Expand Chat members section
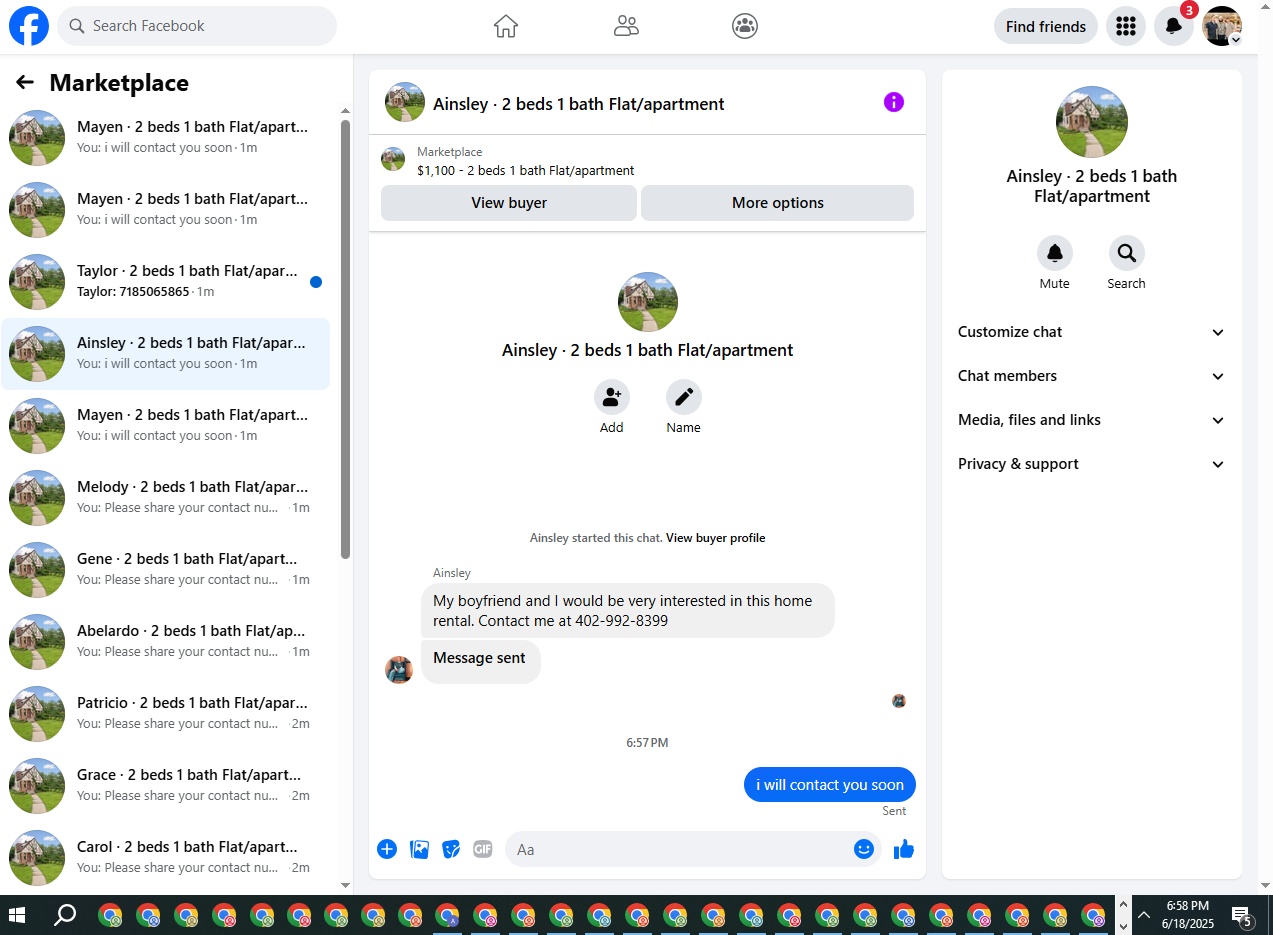This screenshot has height=935, width=1273. 1092,376
